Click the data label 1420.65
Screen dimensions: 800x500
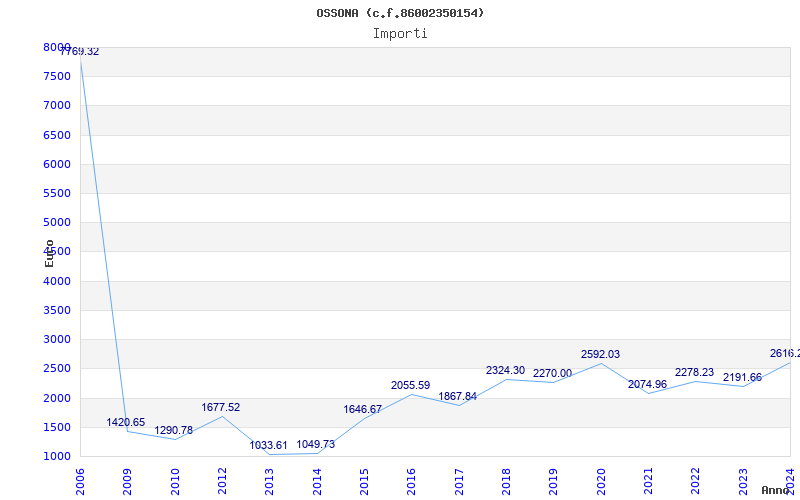(x=126, y=422)
